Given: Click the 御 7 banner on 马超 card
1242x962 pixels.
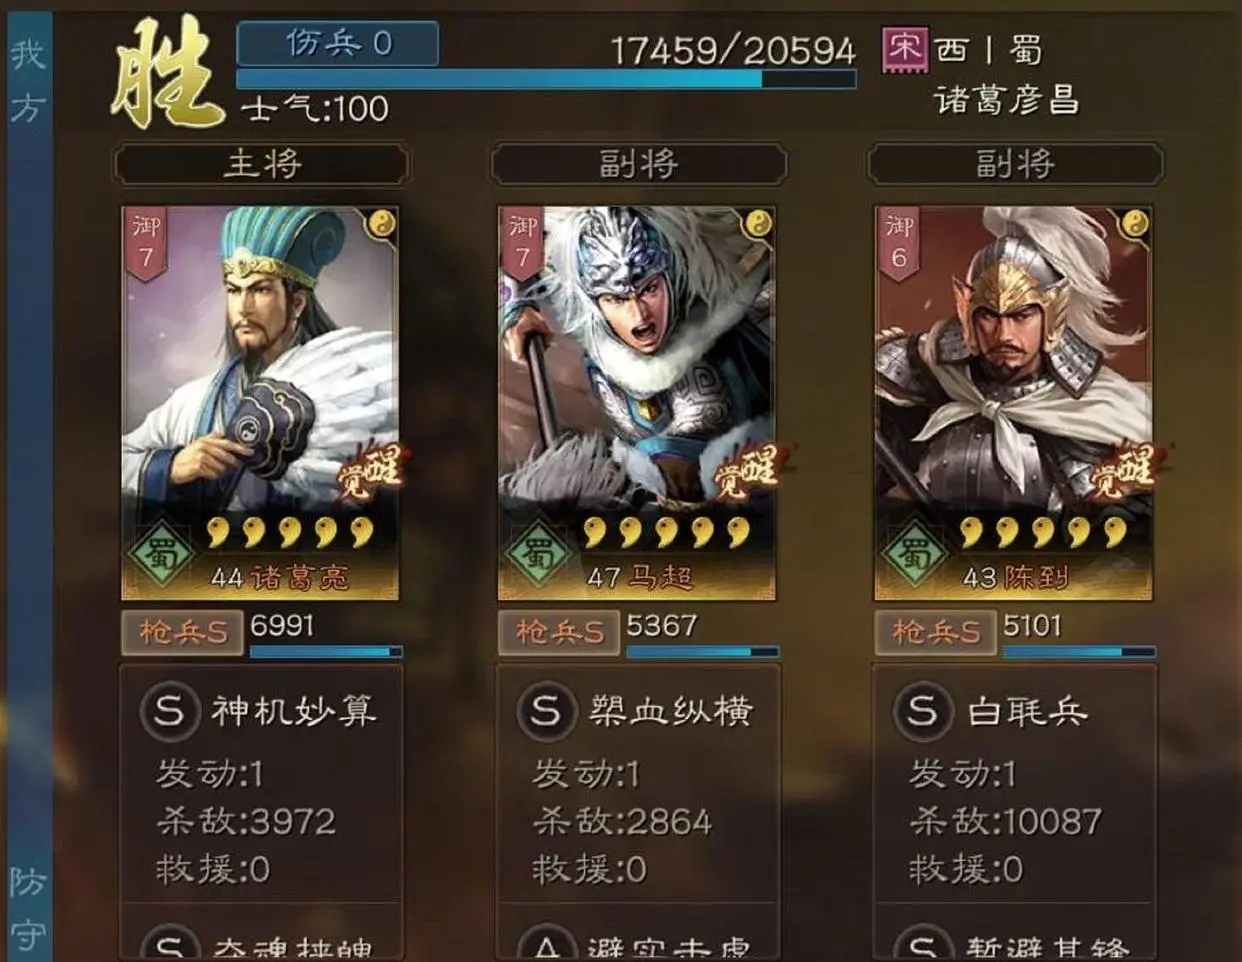Looking at the screenshot, I should pos(522,243).
